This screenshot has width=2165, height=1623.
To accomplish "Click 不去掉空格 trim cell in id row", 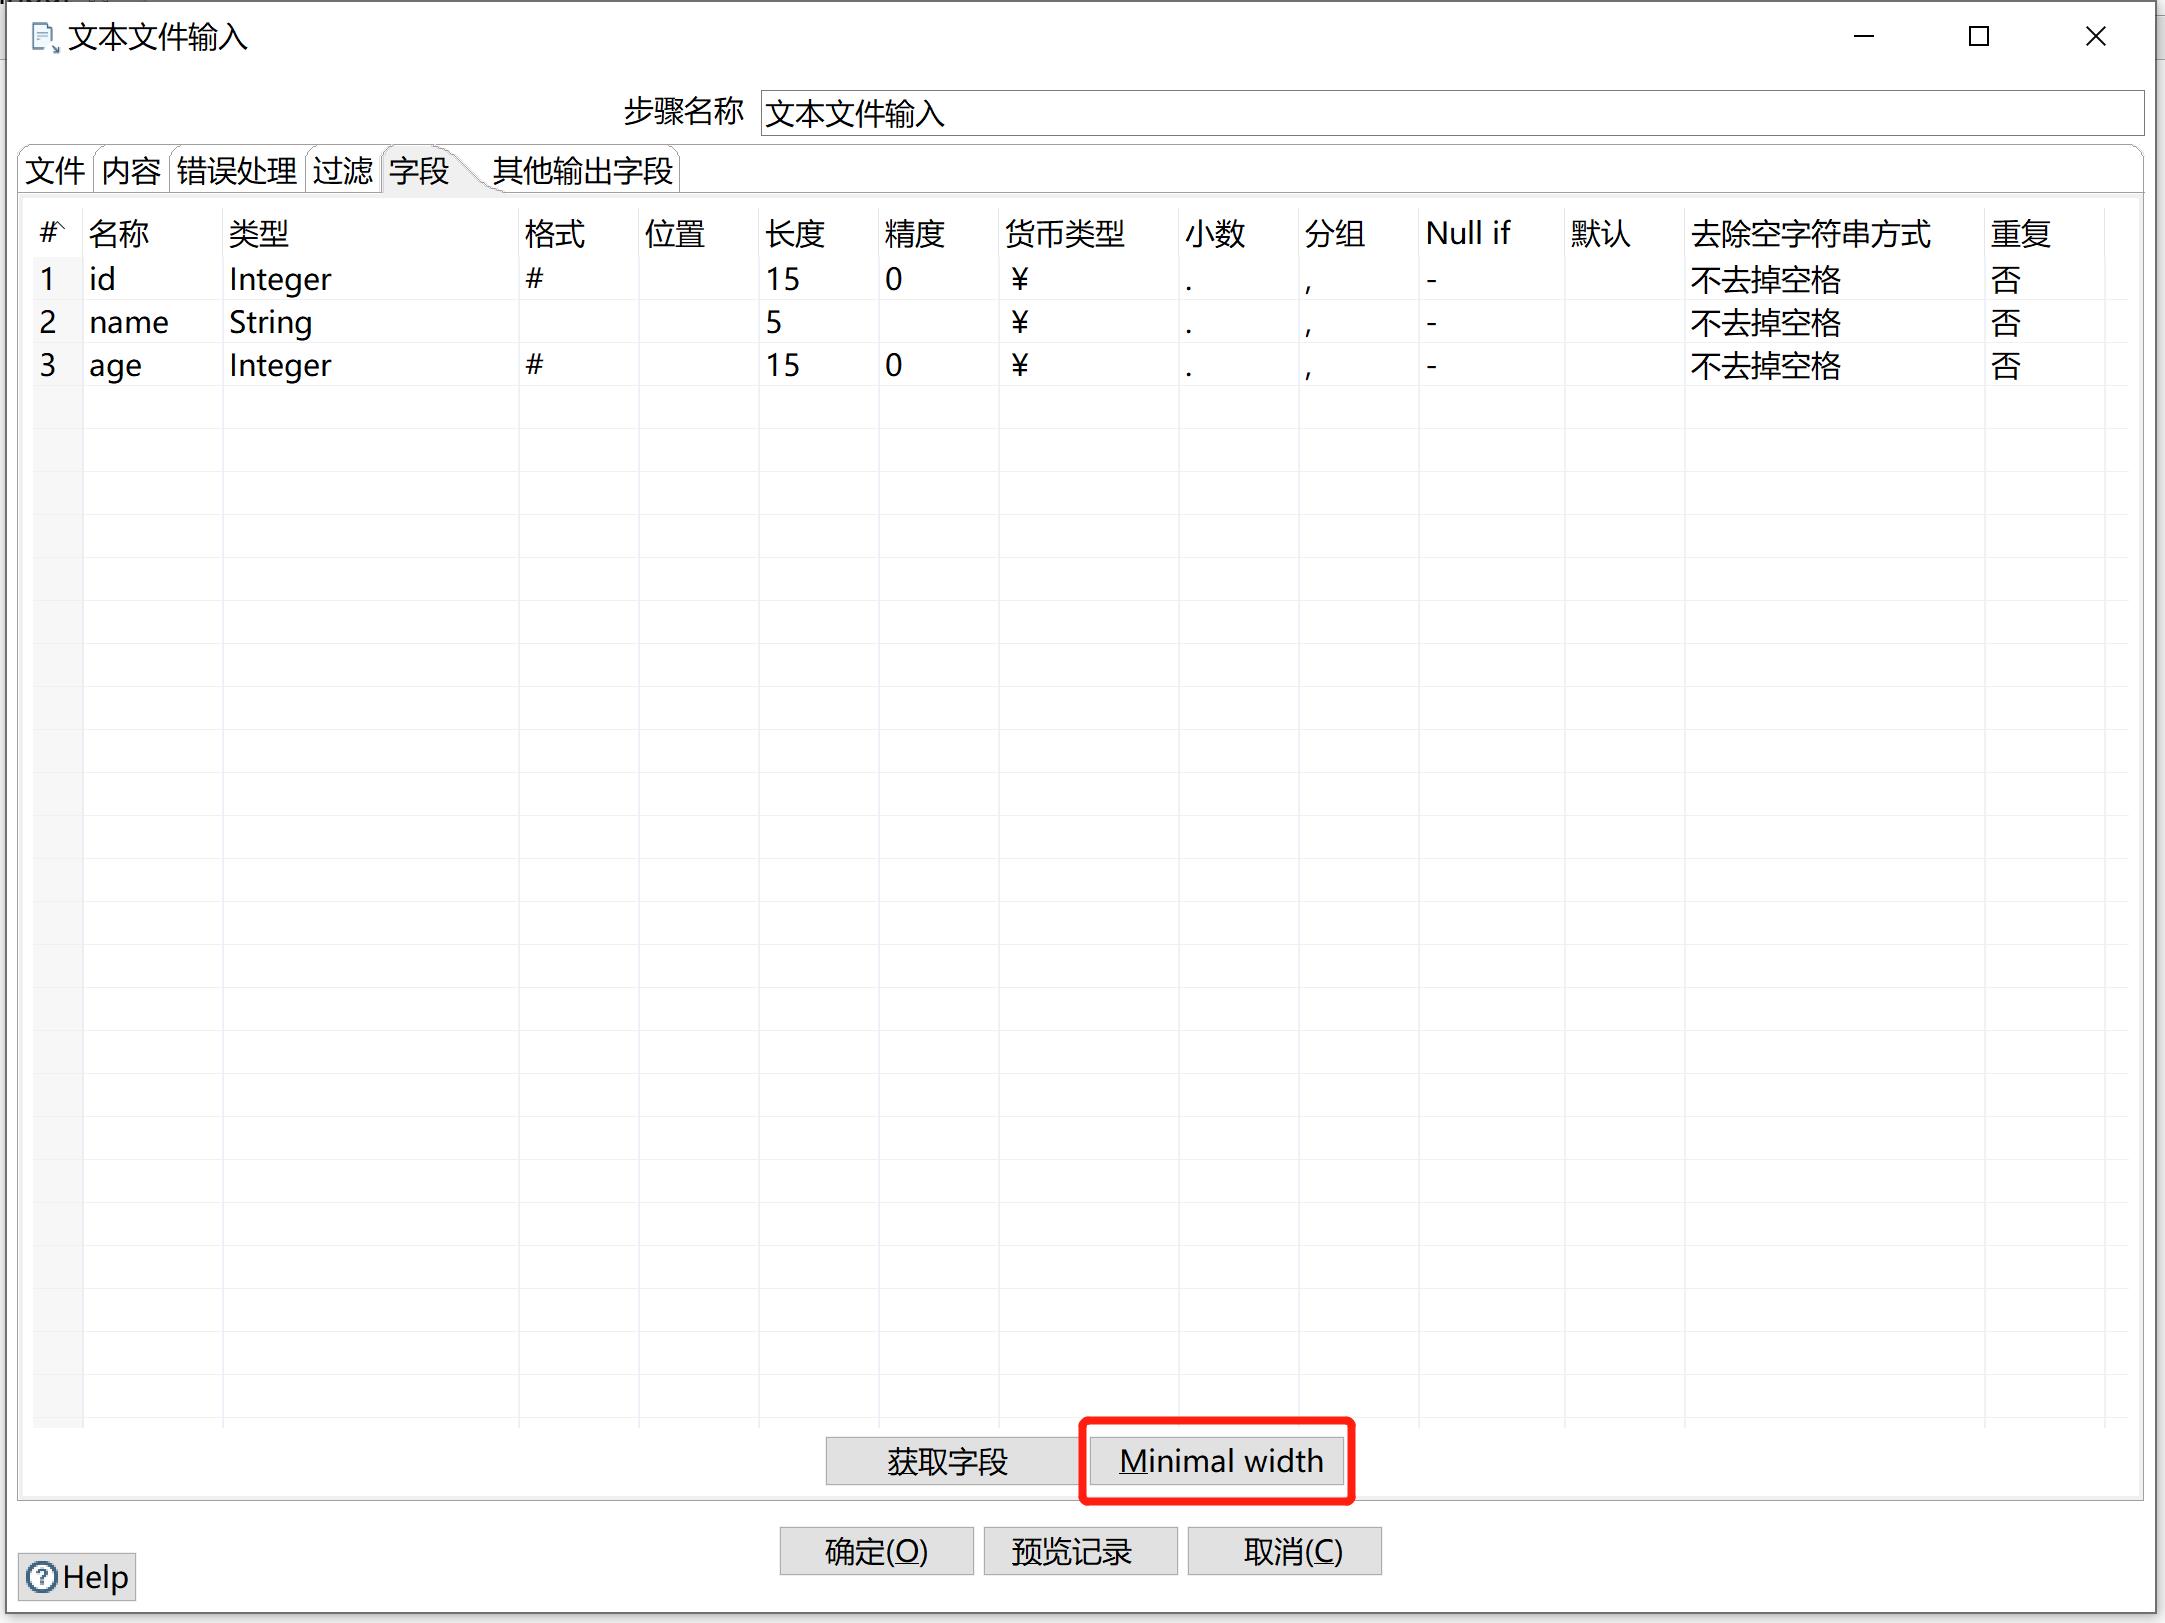I will tap(1835, 279).
